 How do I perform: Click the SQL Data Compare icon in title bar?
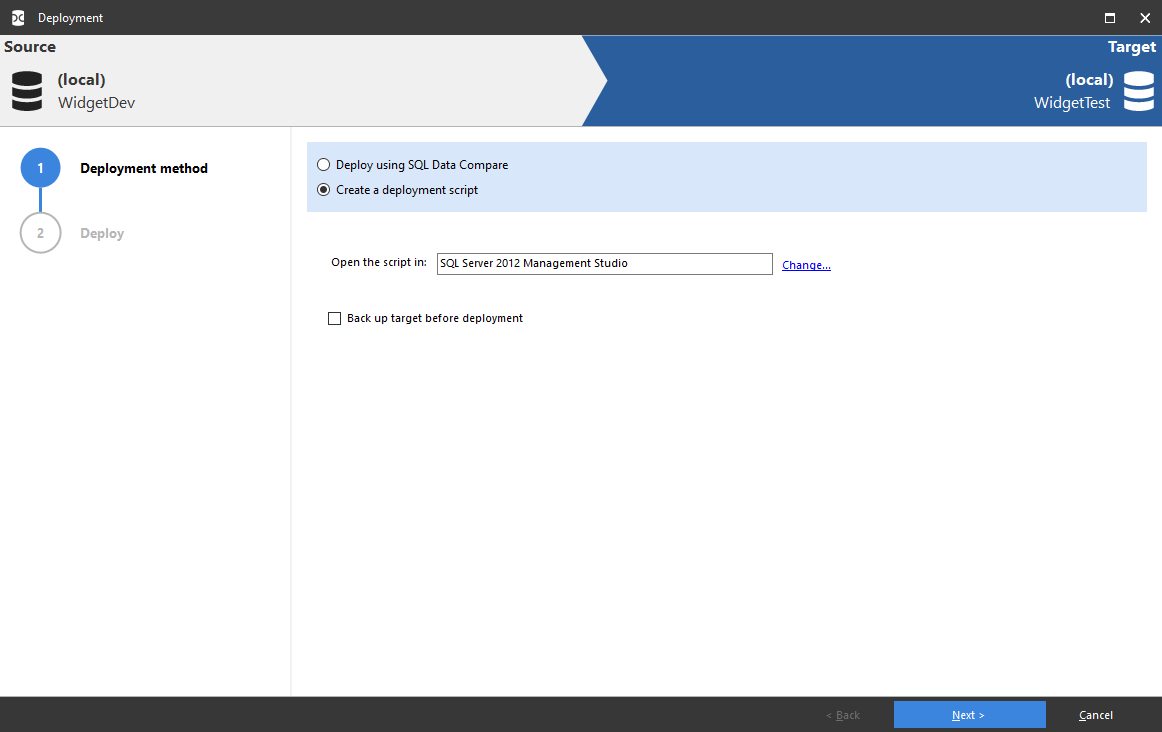[x=16, y=17]
